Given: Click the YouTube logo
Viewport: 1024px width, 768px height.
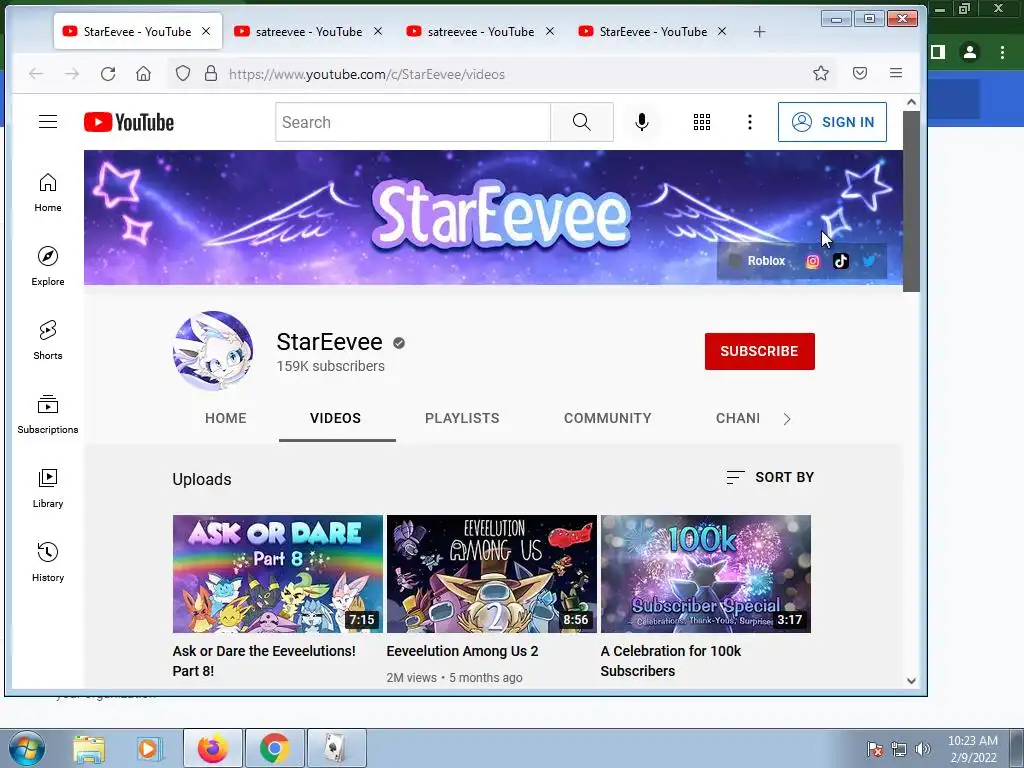Looking at the screenshot, I should [129, 122].
